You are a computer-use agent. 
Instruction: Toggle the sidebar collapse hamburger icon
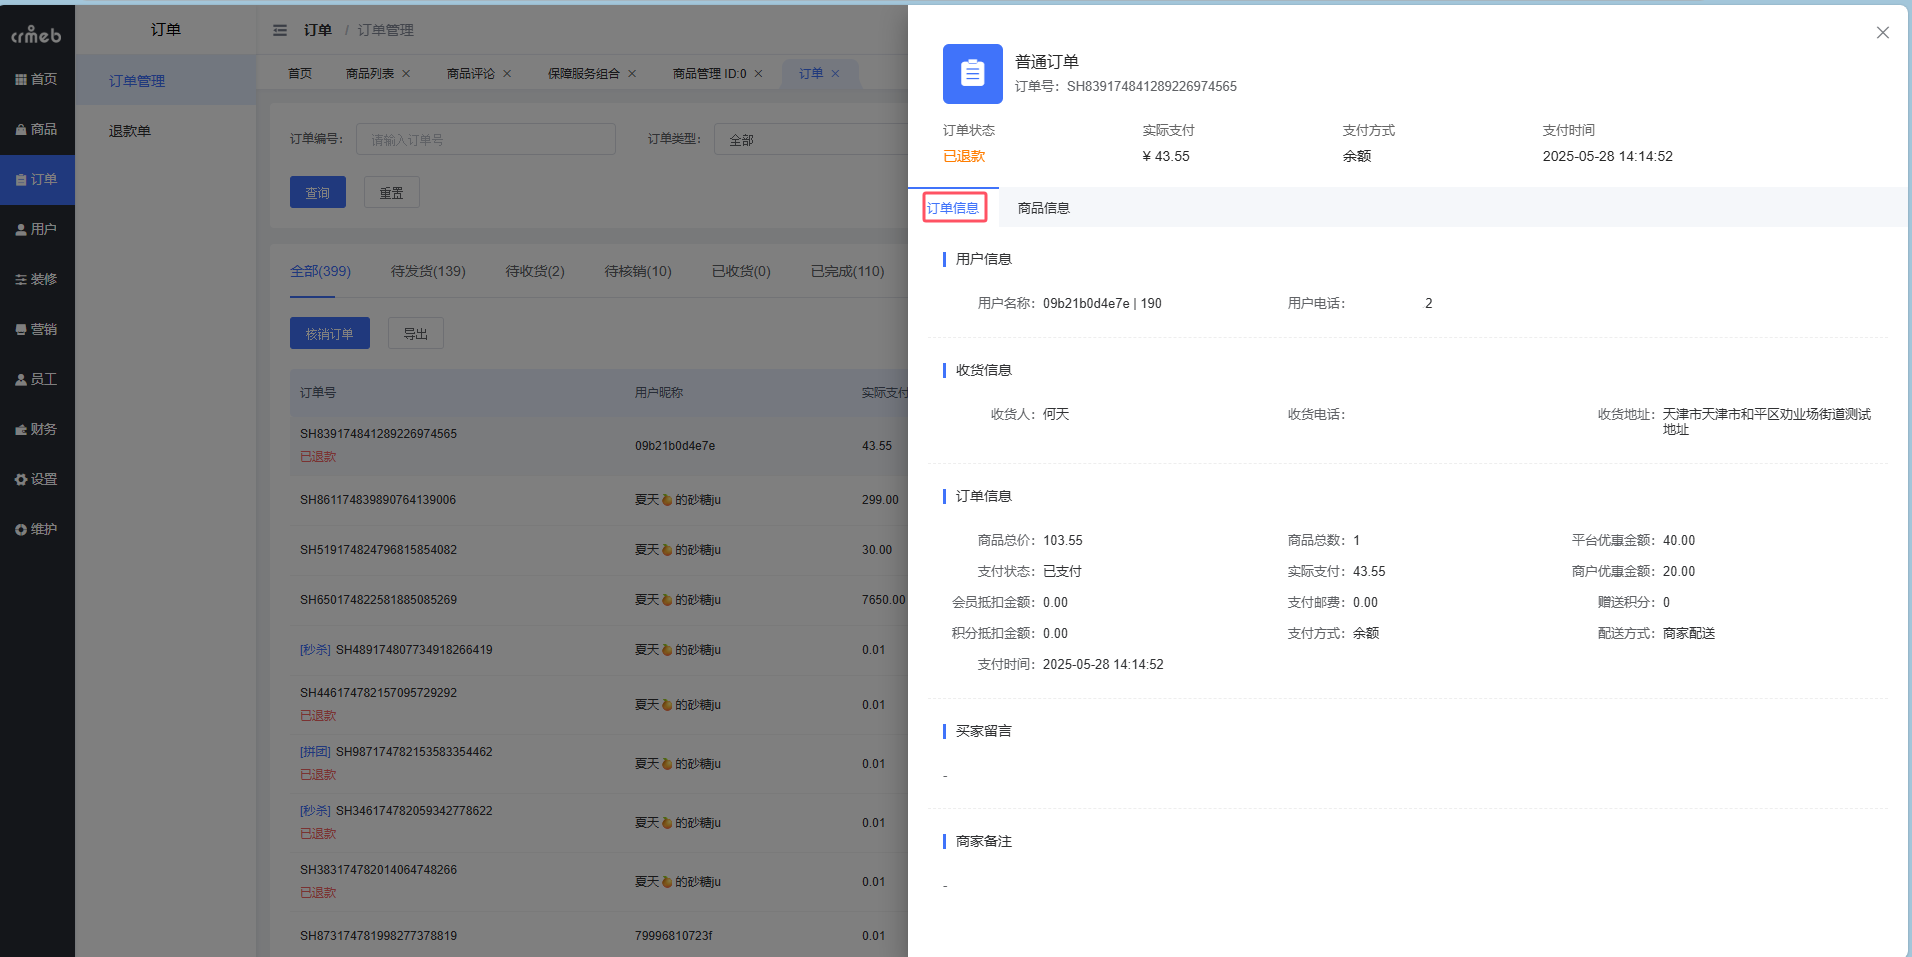click(x=280, y=30)
